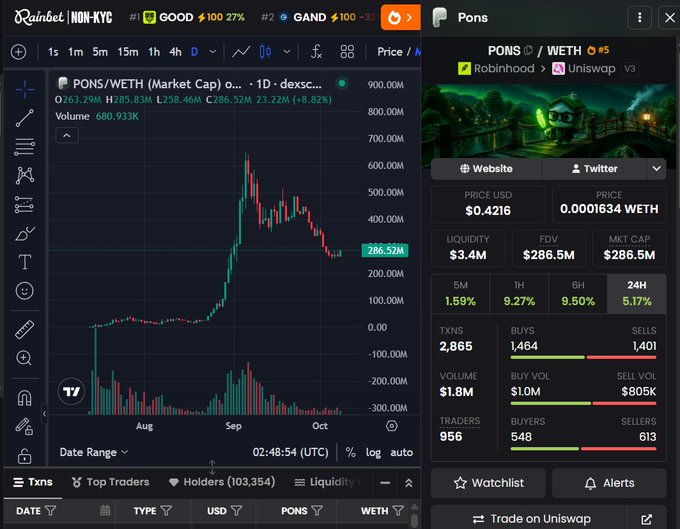Open the indicators fx menu

coord(316,52)
